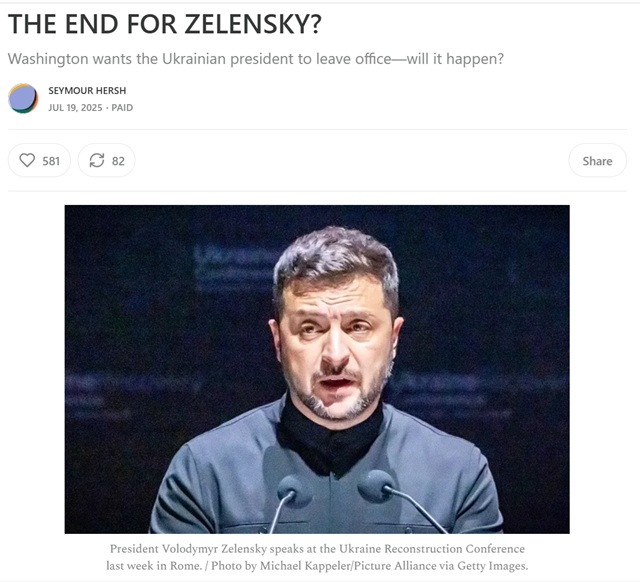Viewport: 640px width, 582px height.
Task: Click the word "ZELENSKY?" in the headline
Action: click(253, 24)
